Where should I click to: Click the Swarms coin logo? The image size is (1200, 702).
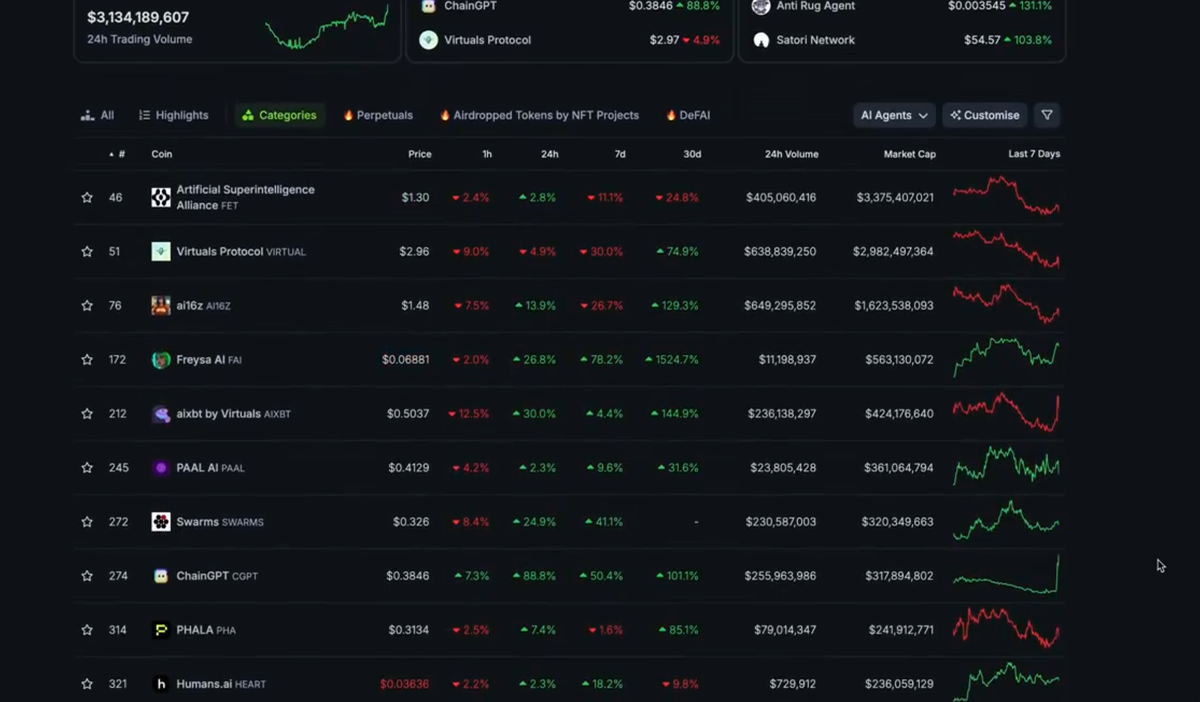tap(161, 522)
